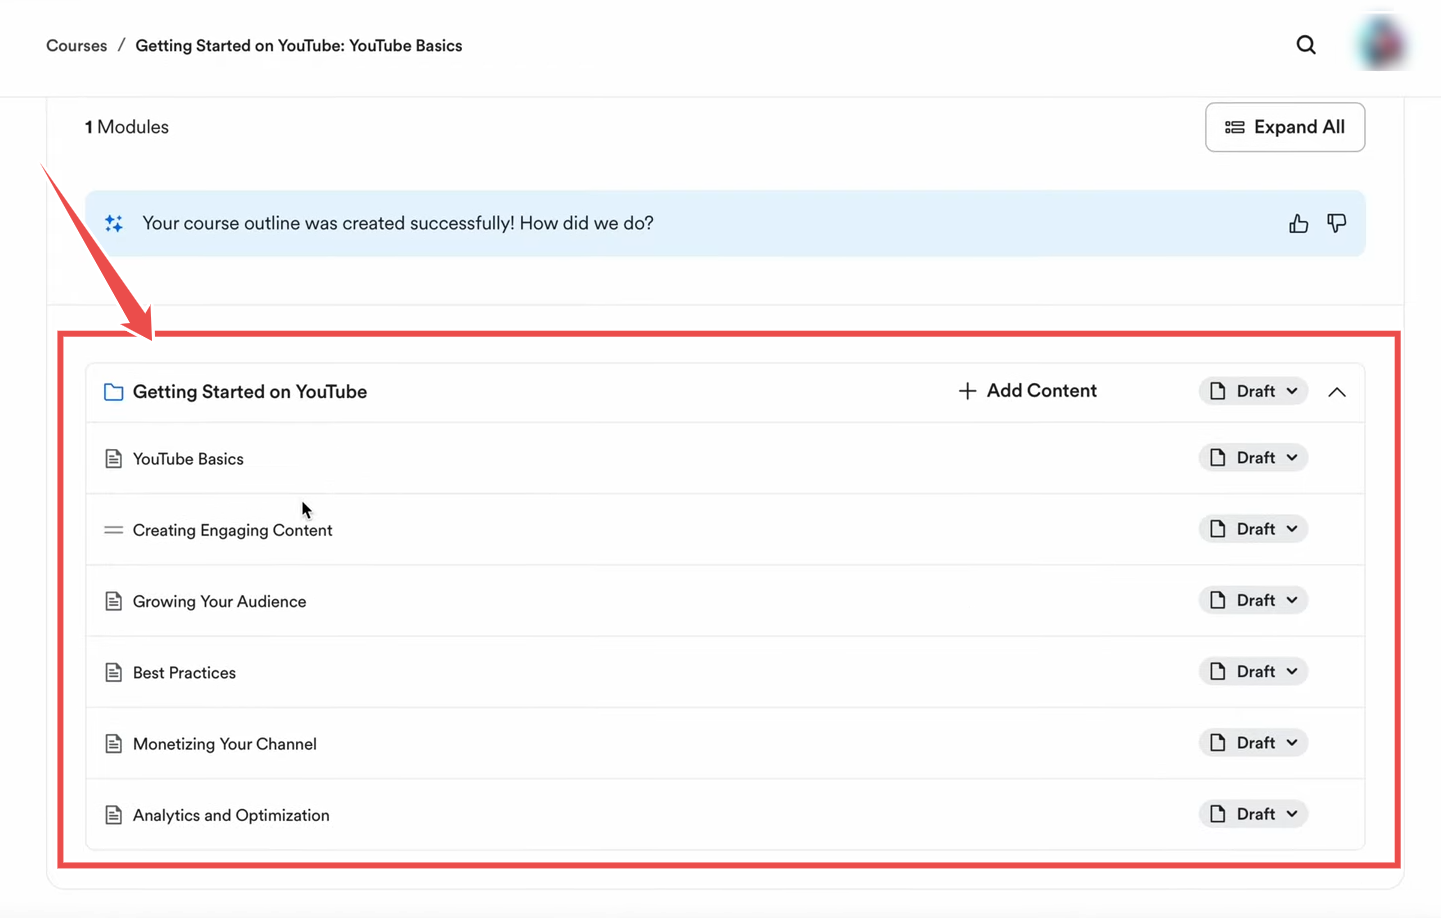Grab drag handle beside Creating Engaging Content
This screenshot has height=918, width=1441.
coord(114,530)
